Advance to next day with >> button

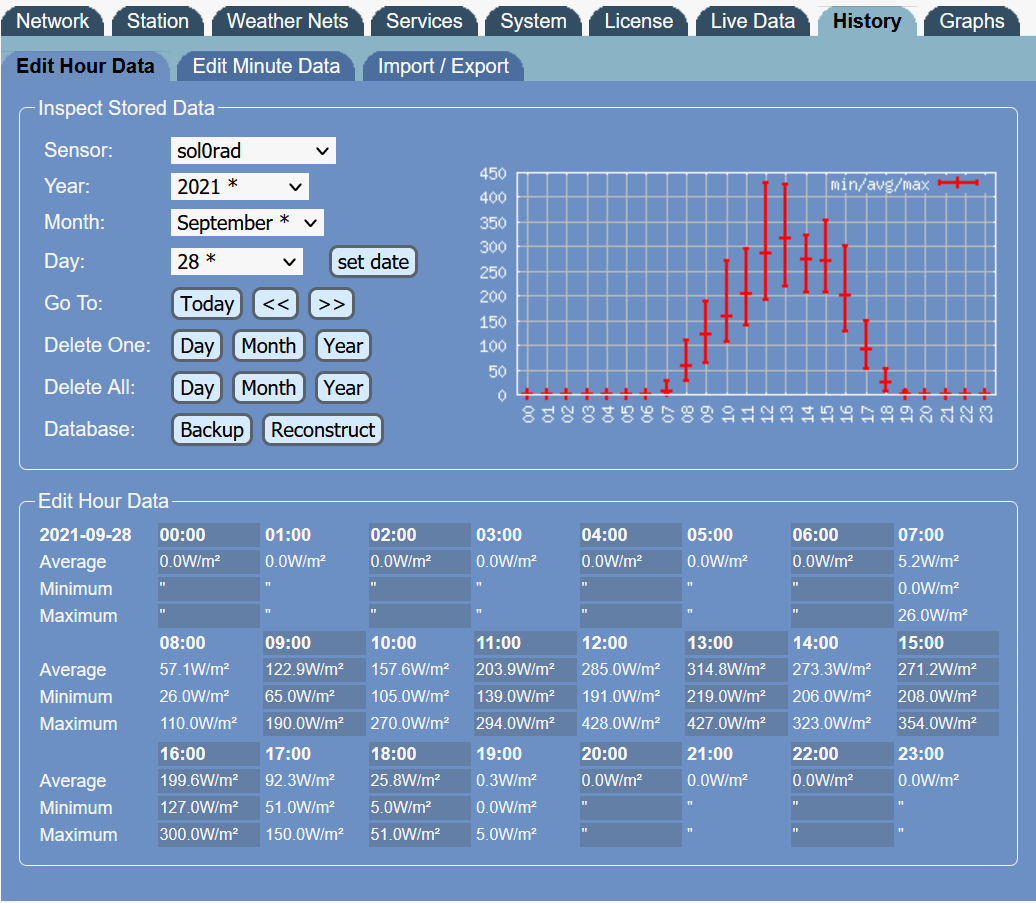click(x=331, y=304)
